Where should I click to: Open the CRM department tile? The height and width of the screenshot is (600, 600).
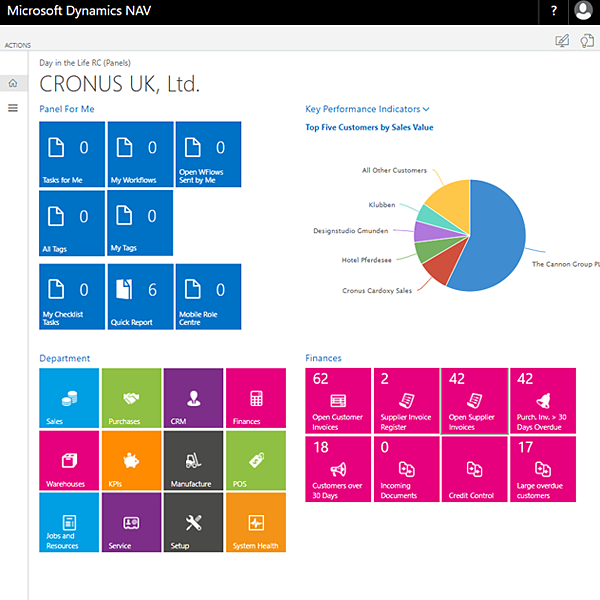click(194, 398)
